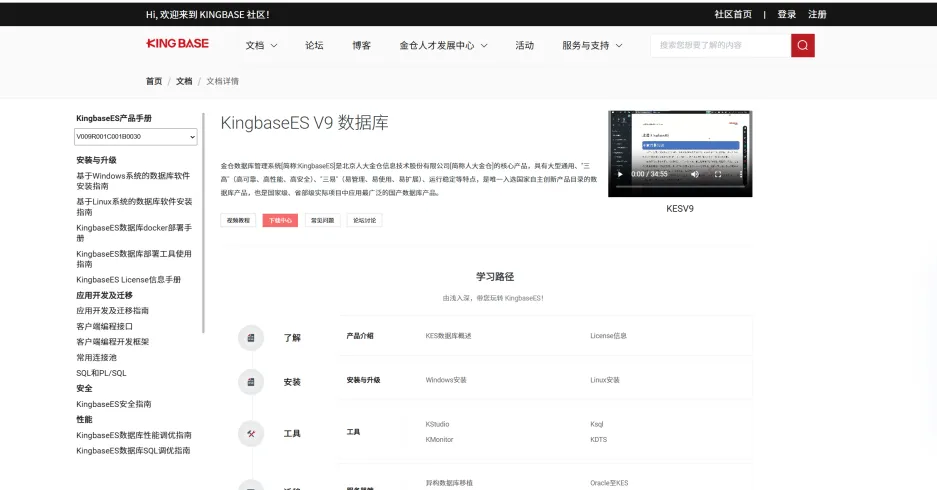The width and height of the screenshot is (937, 490).
Task: Open the version V009R001C001B0030 dropdown
Action: [136, 137]
